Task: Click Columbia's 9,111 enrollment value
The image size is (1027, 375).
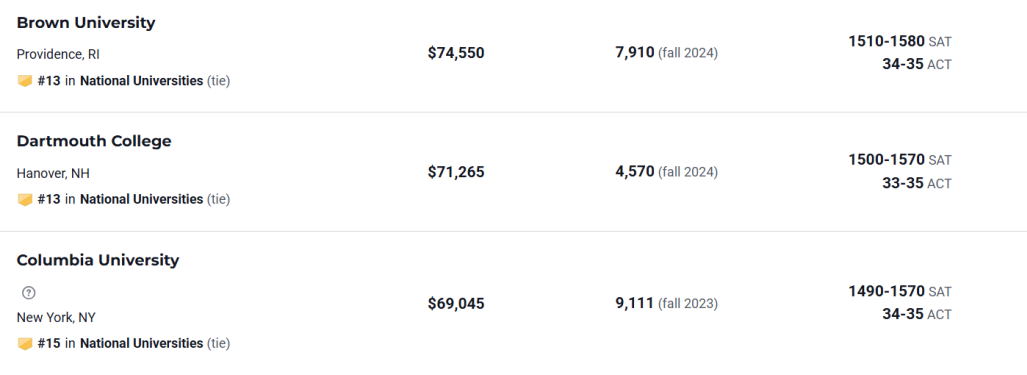Action: click(x=635, y=303)
